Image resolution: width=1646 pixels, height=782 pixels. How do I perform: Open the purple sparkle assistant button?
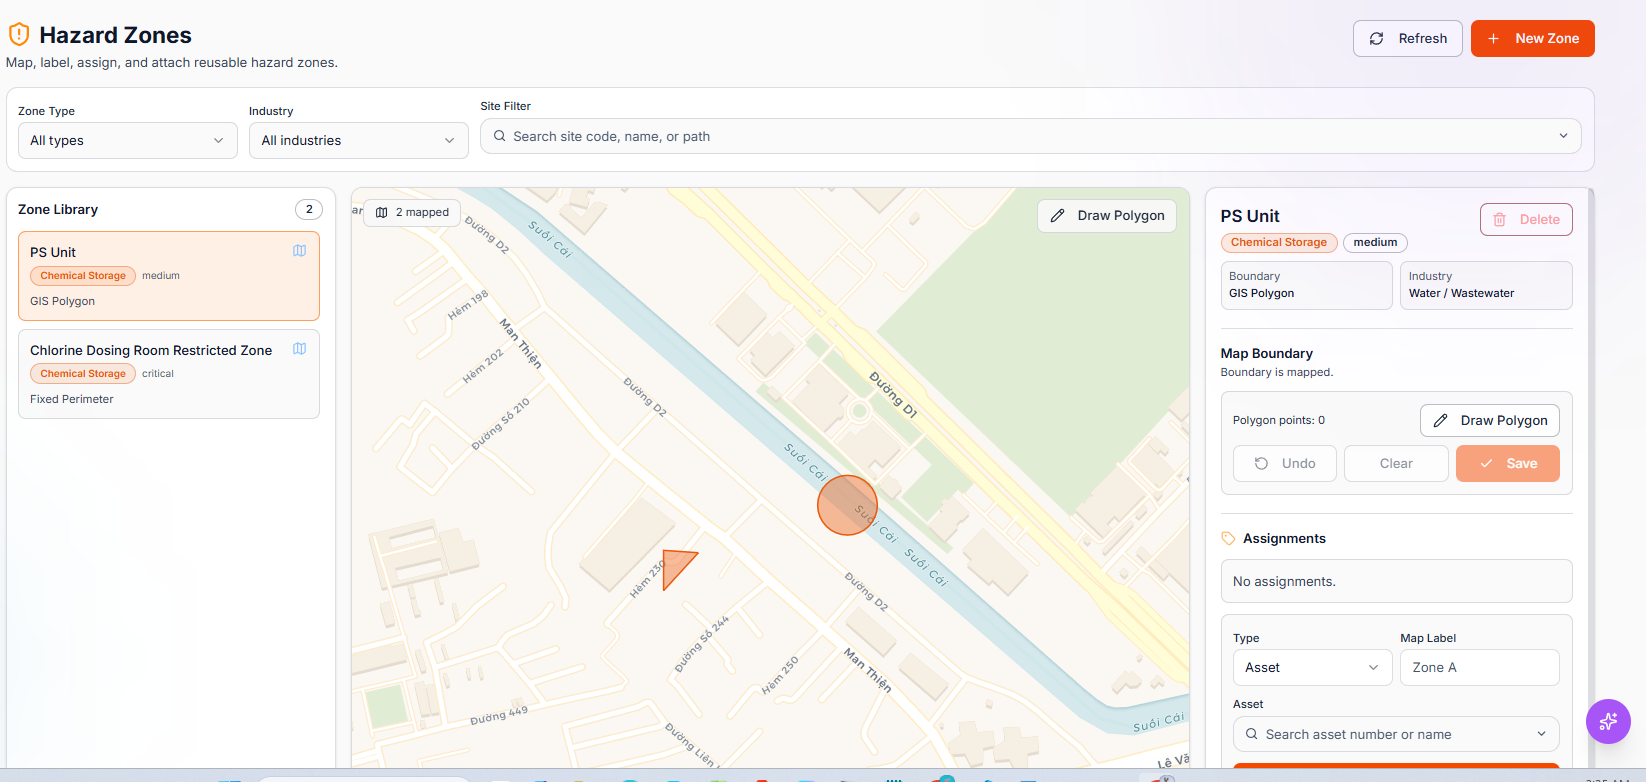[x=1608, y=721]
